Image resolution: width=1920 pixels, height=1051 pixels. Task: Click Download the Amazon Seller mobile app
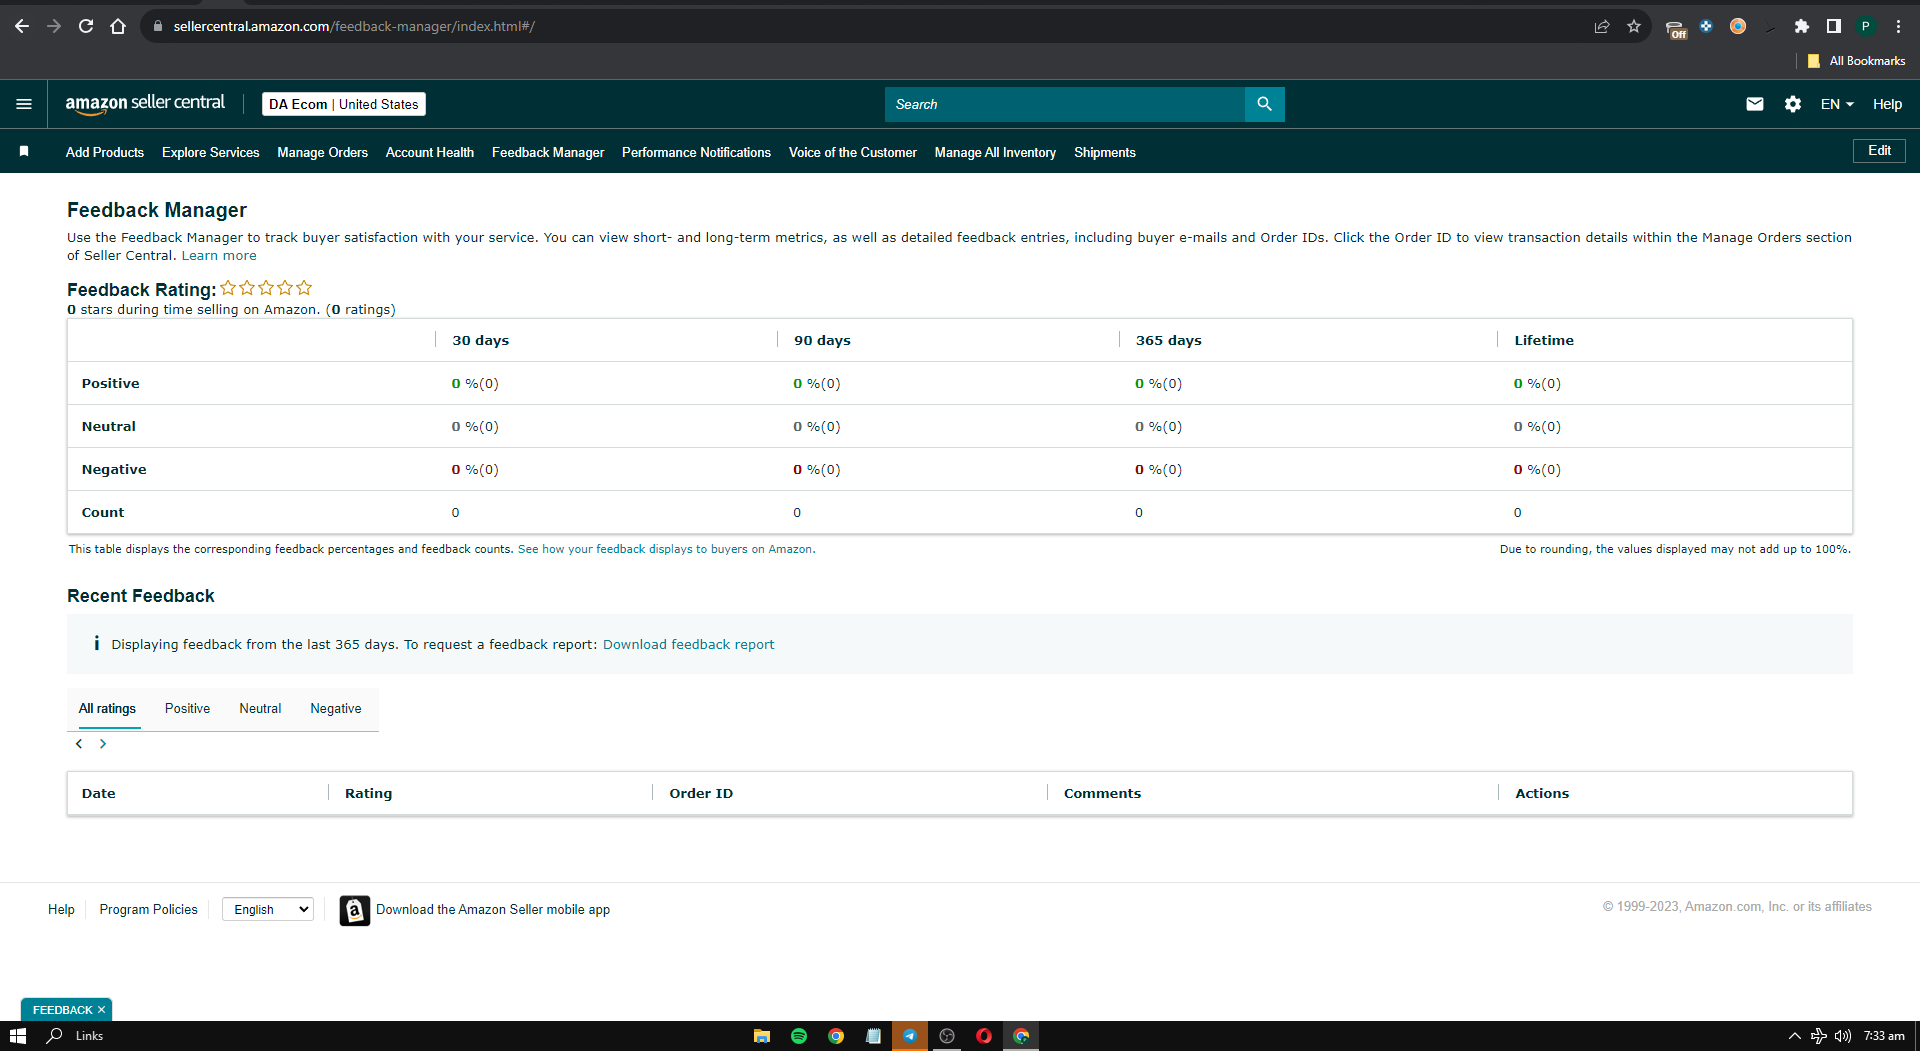click(493, 910)
